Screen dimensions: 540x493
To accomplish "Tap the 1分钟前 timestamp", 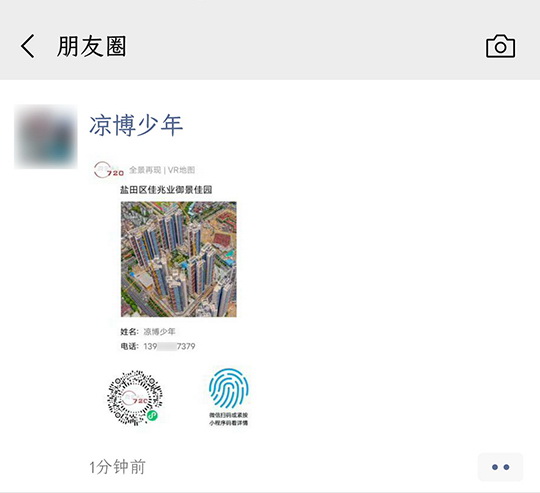I will click(117, 467).
